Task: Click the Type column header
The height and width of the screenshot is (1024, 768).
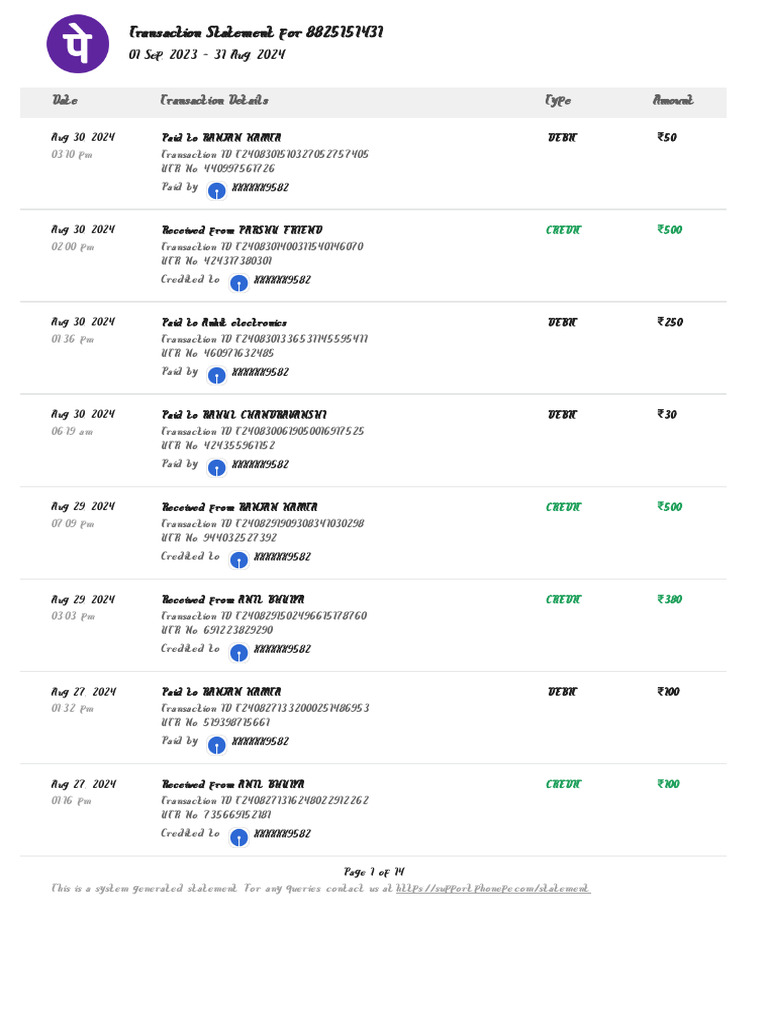Action: (x=558, y=100)
